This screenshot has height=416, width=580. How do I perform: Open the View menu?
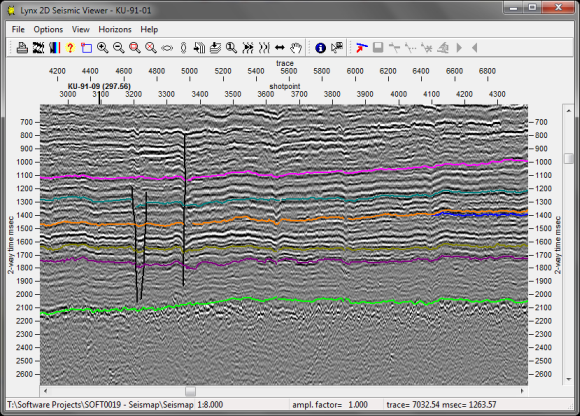[81, 30]
